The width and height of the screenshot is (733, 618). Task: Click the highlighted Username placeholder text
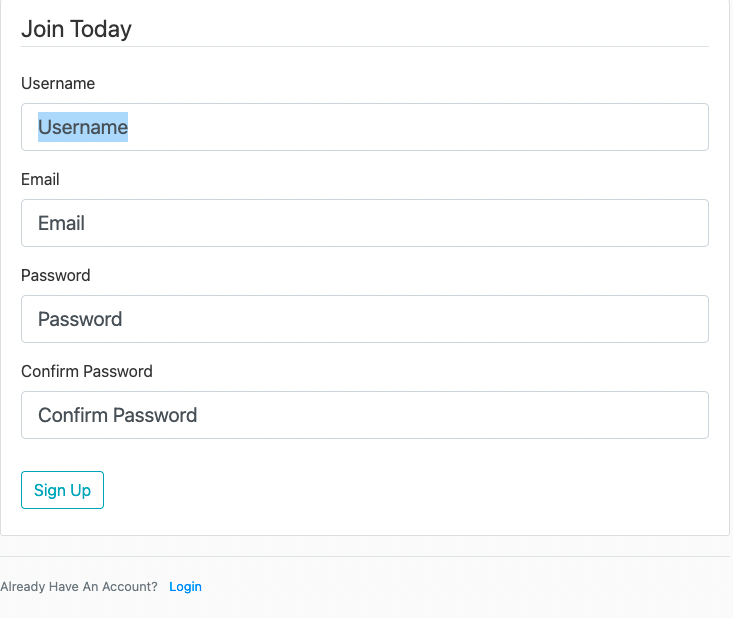pyautogui.click(x=83, y=127)
